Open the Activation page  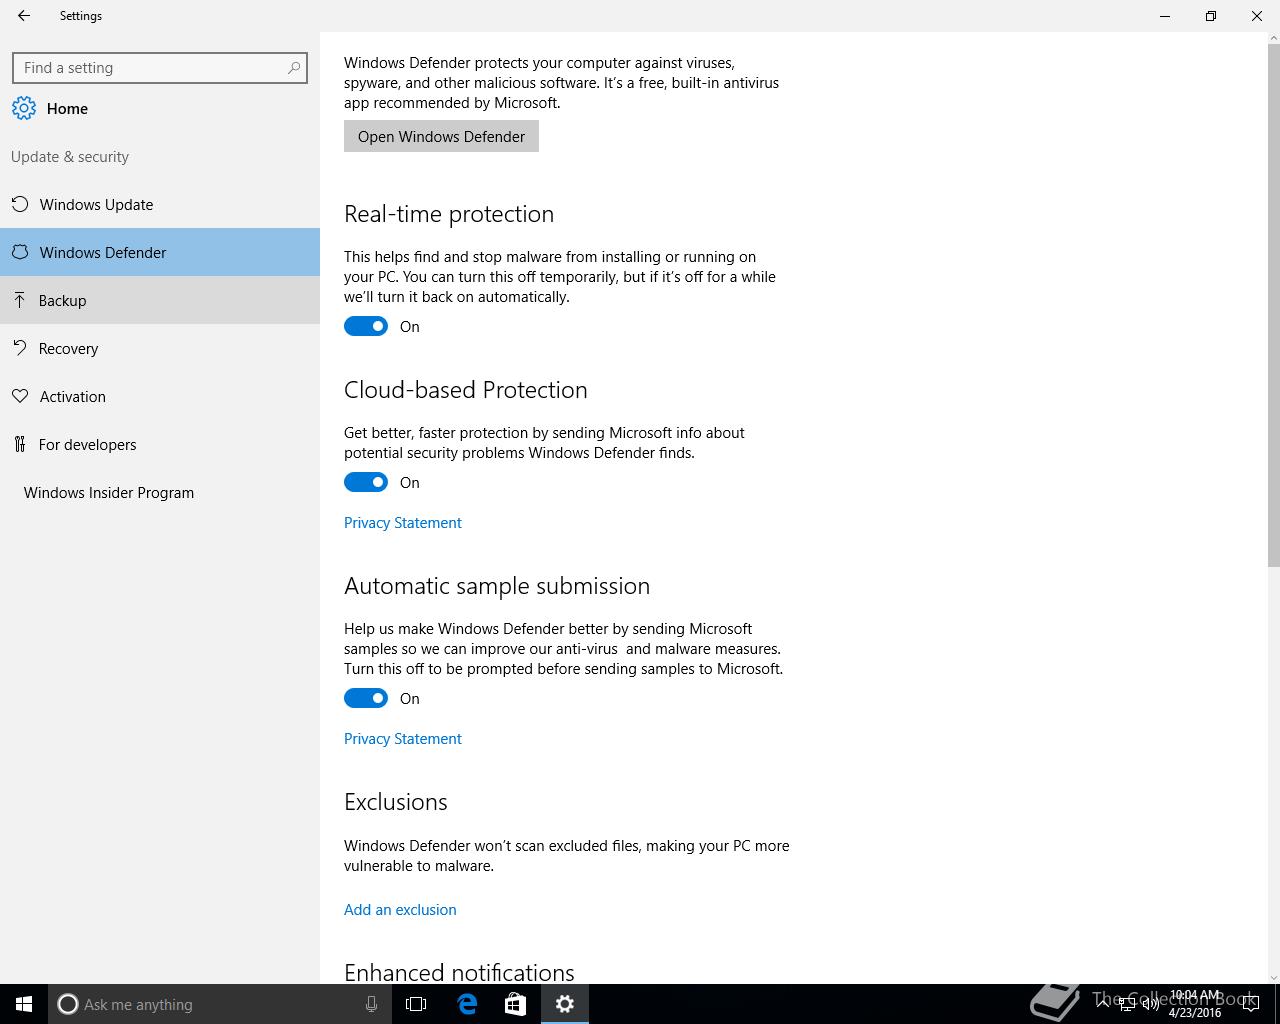pos(160,396)
